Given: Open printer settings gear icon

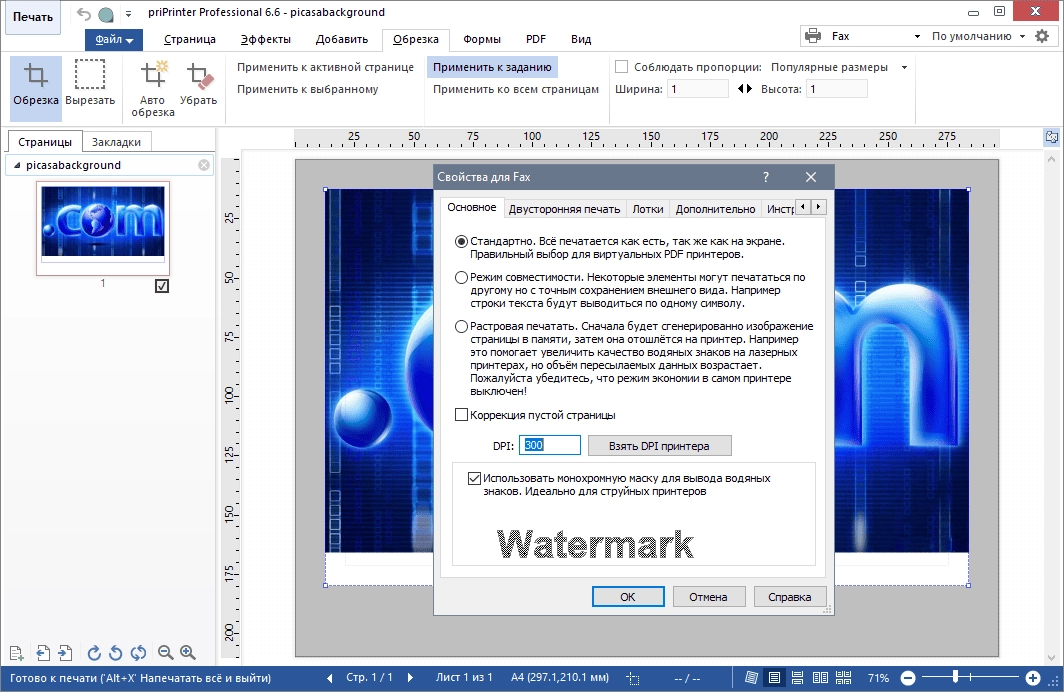Looking at the screenshot, I should pos(1042,37).
